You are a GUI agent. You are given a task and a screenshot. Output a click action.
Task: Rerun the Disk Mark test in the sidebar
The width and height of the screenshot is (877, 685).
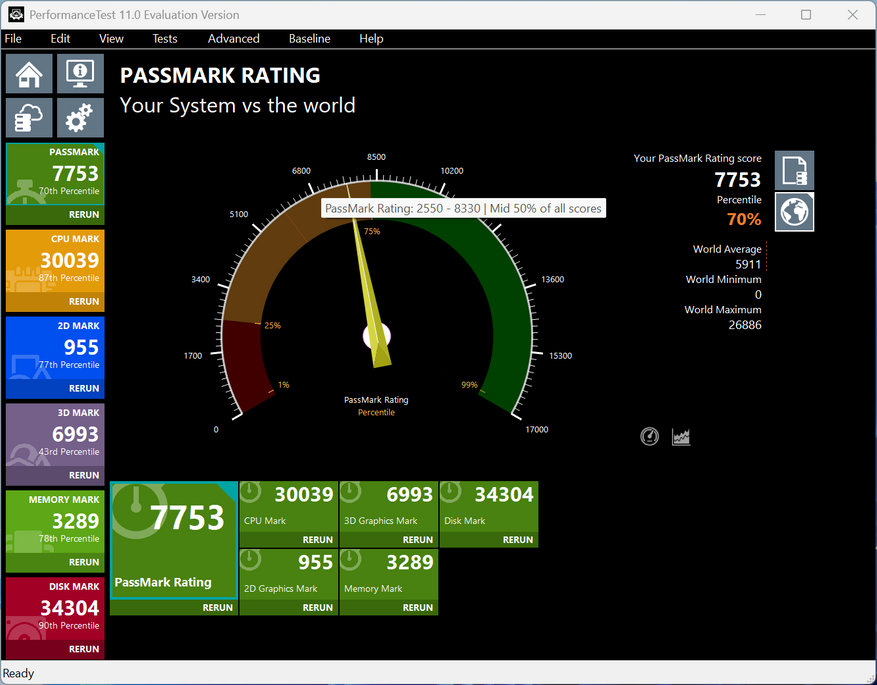[84, 649]
